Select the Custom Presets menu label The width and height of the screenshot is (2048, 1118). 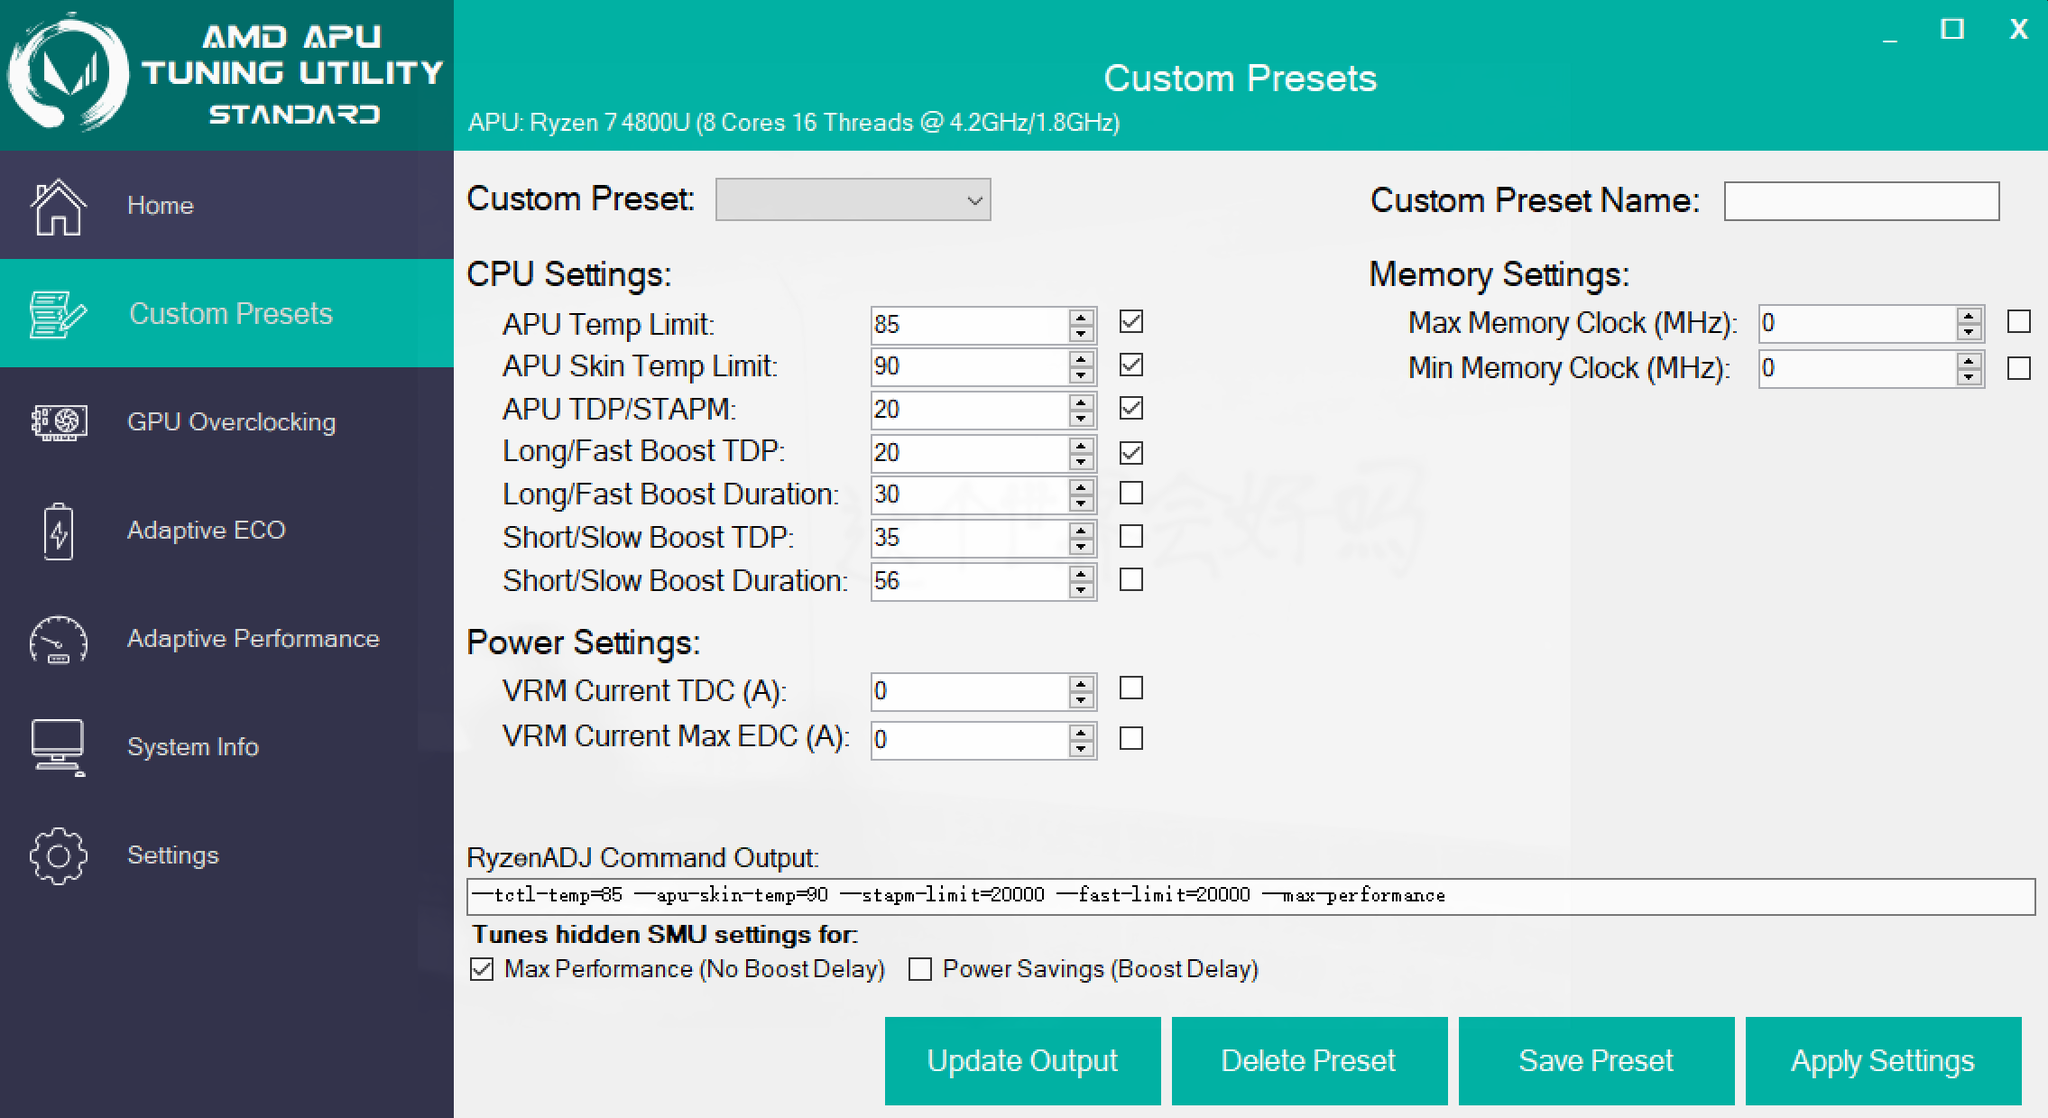tap(231, 313)
